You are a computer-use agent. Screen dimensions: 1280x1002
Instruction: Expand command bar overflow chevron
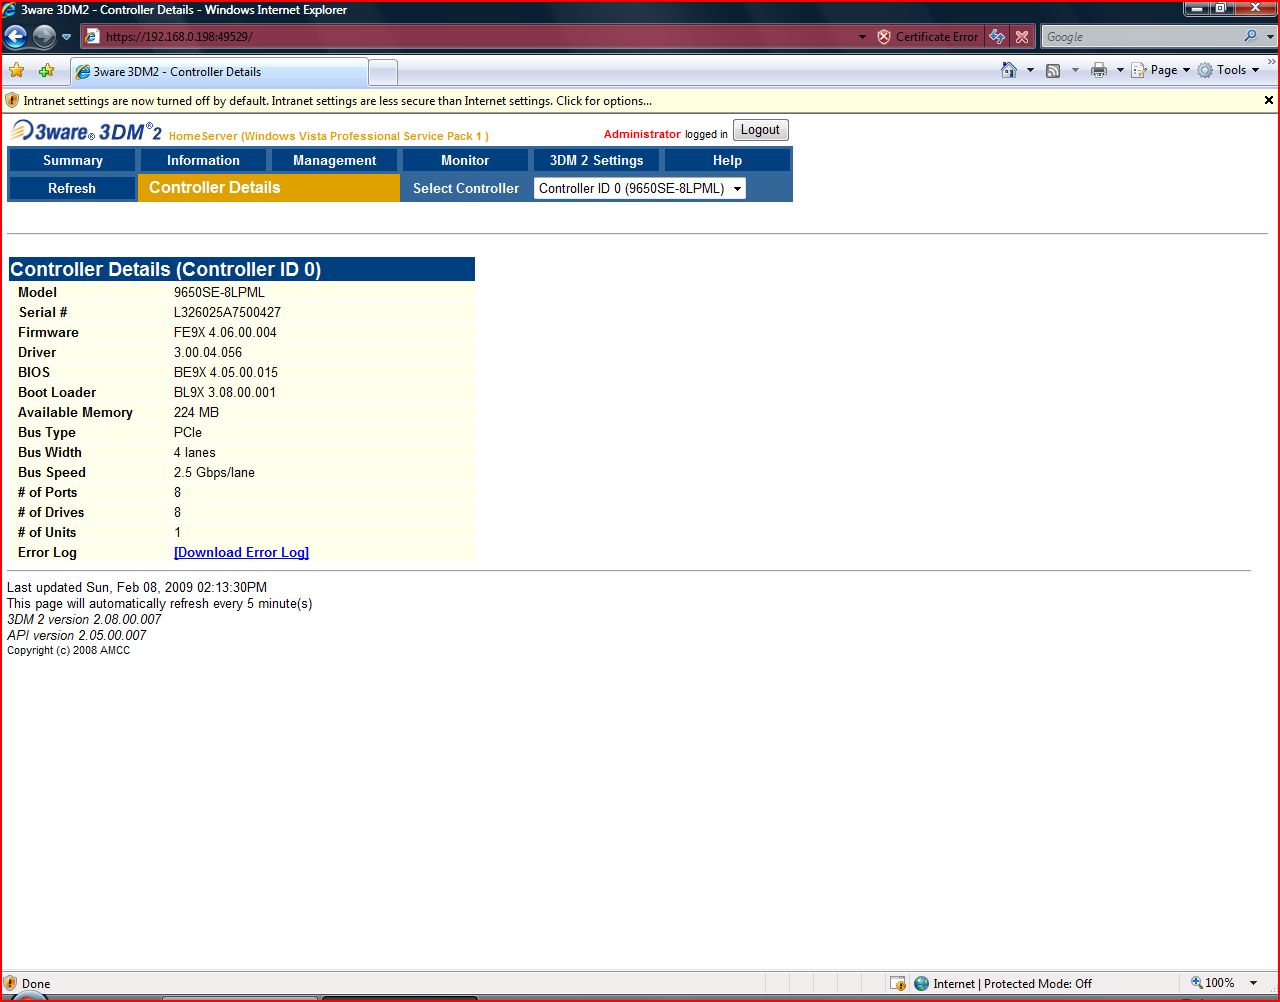[x=1271, y=63]
